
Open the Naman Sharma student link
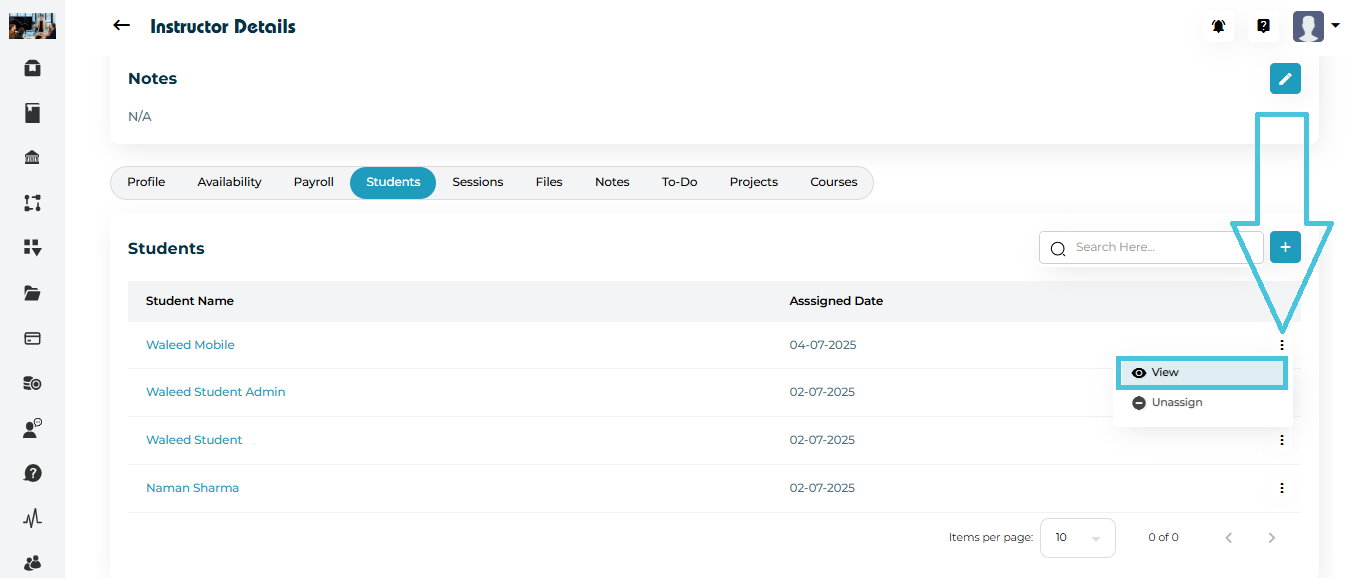[192, 488]
